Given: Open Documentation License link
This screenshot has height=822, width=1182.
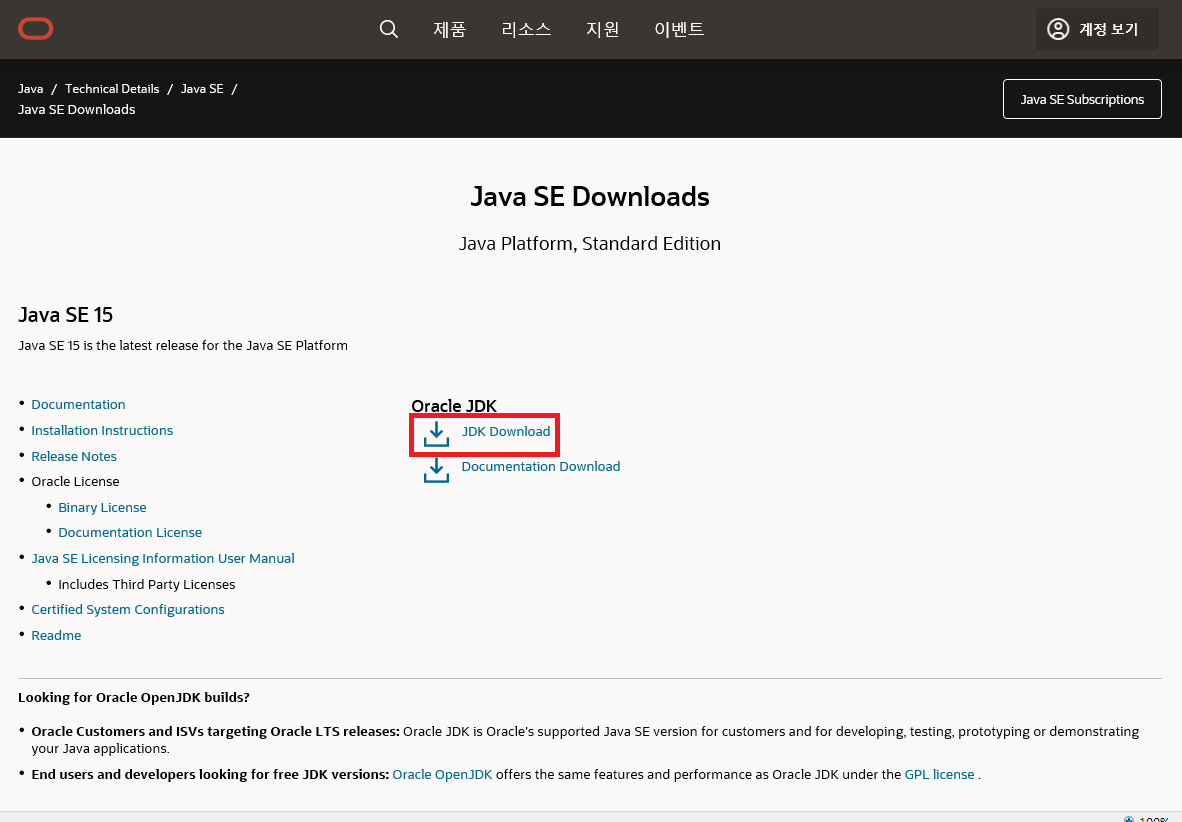Looking at the screenshot, I should point(130,532).
